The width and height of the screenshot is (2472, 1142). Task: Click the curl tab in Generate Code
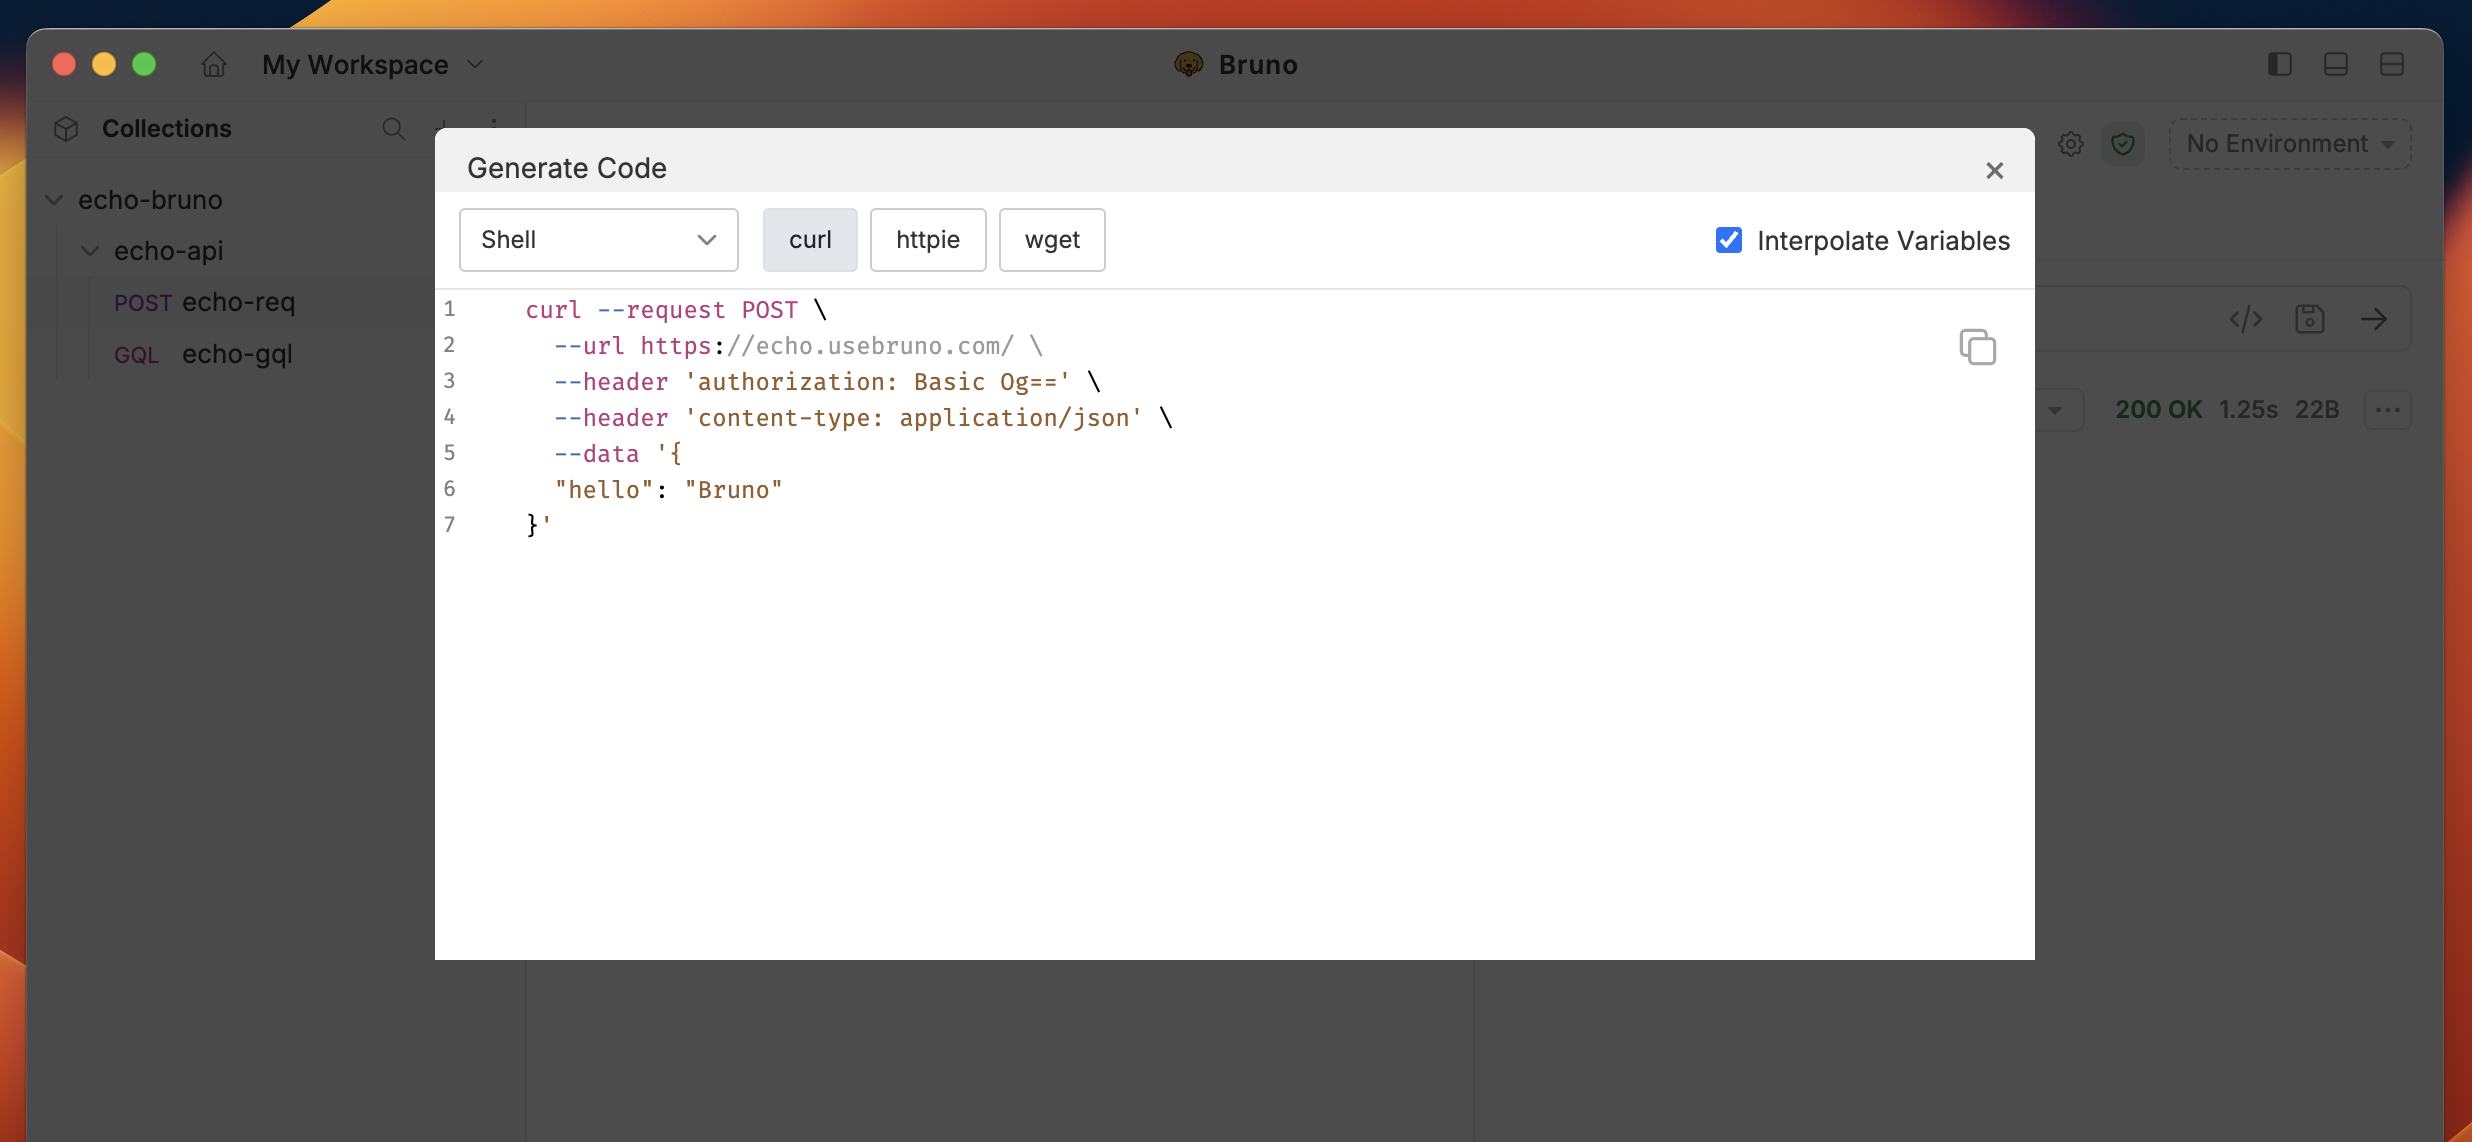coord(809,240)
